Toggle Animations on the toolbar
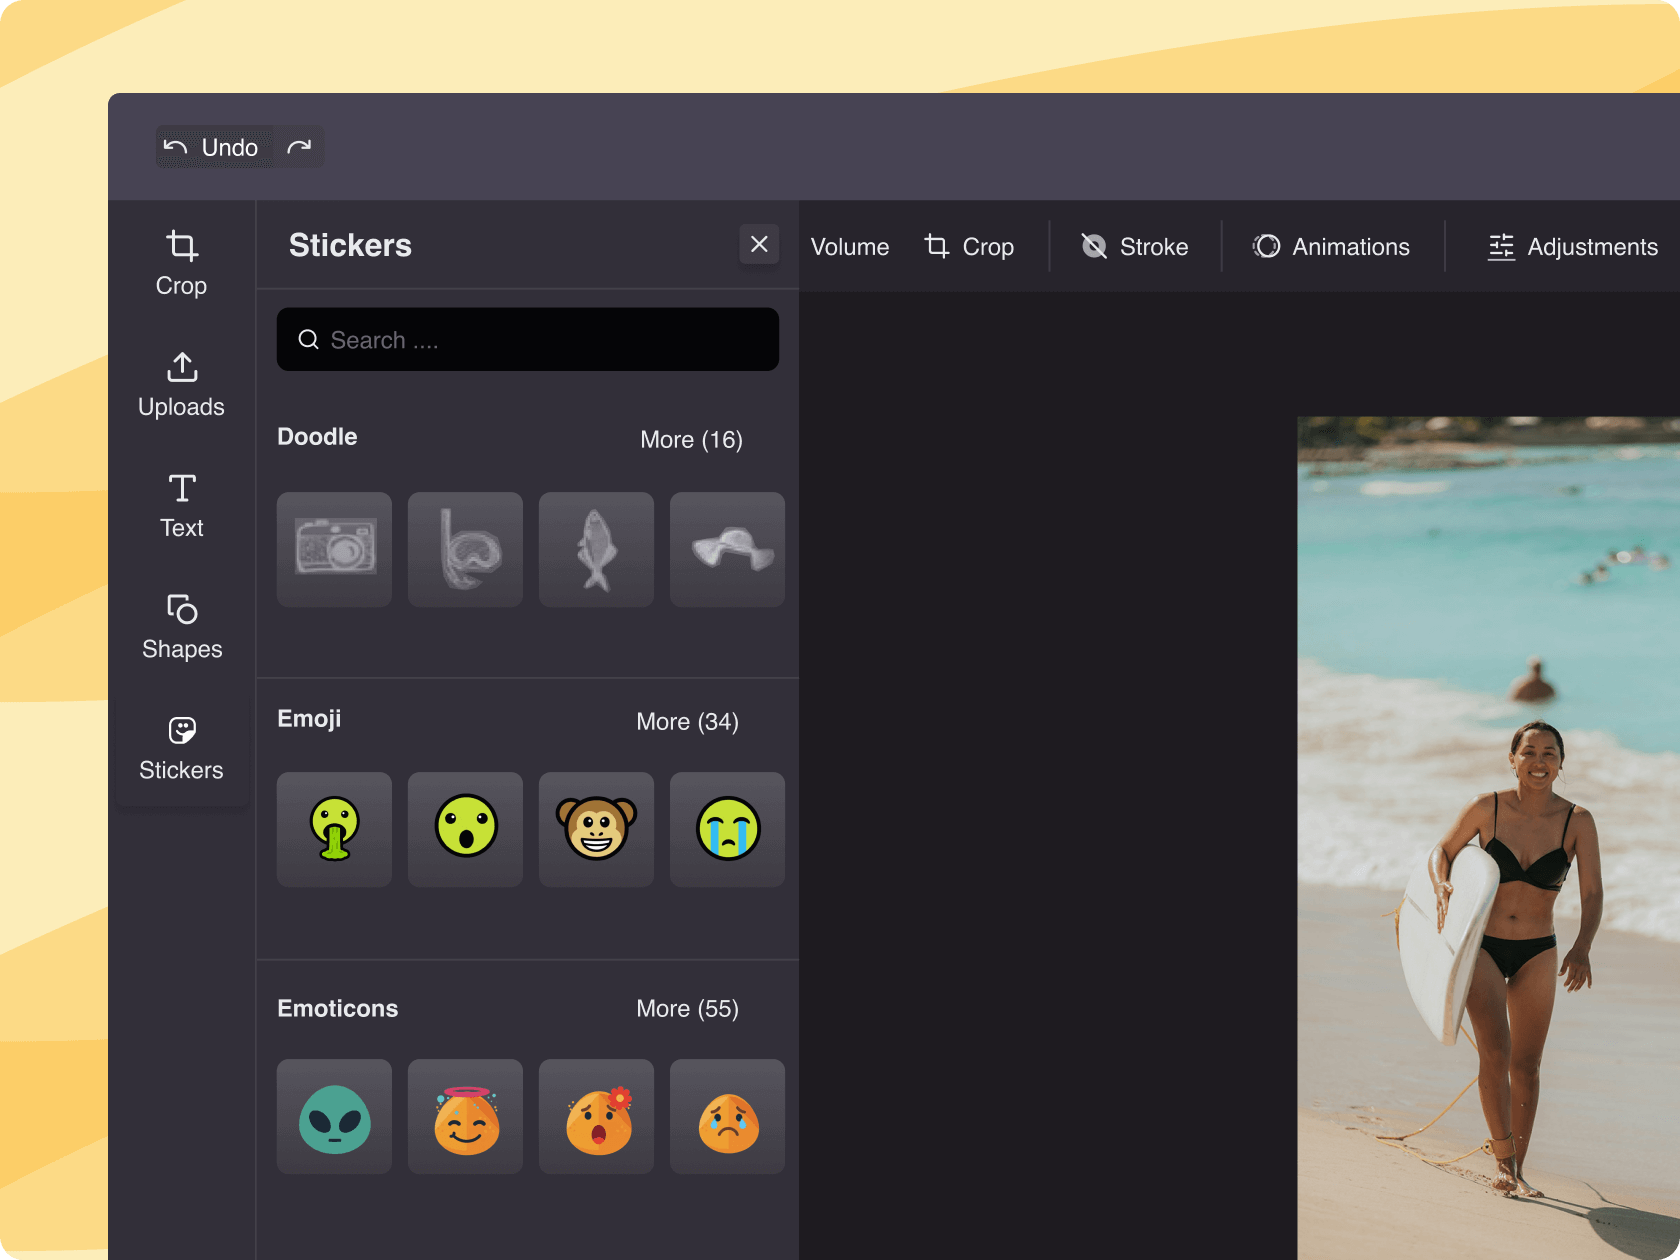This screenshot has height=1260, width=1680. pos(1331,246)
